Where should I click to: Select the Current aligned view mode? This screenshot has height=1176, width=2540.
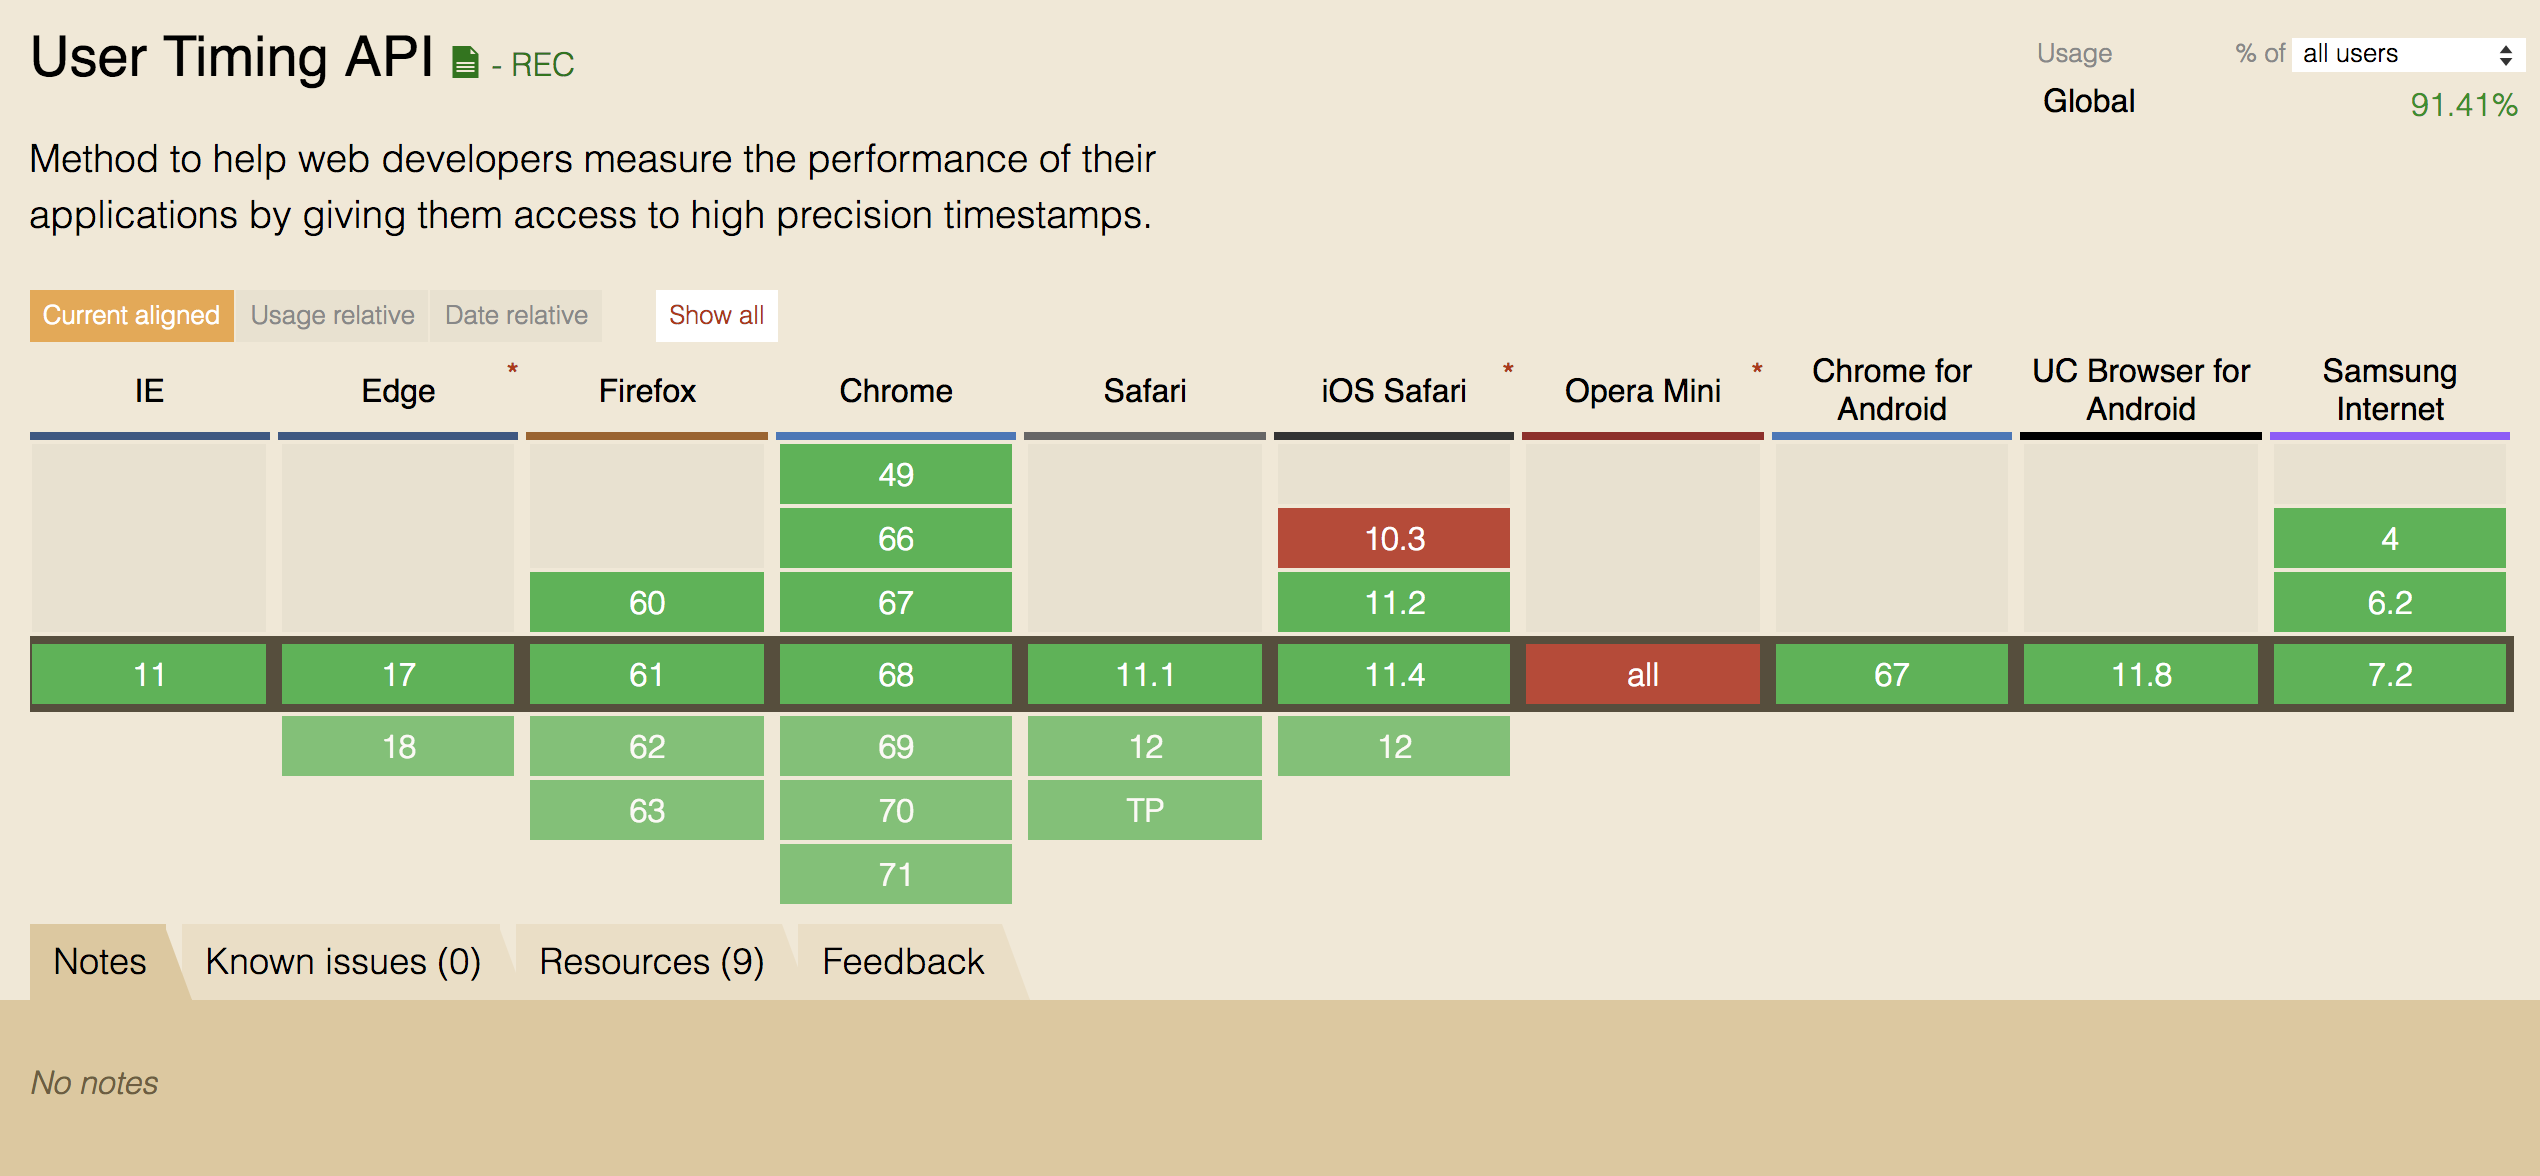pos(131,316)
